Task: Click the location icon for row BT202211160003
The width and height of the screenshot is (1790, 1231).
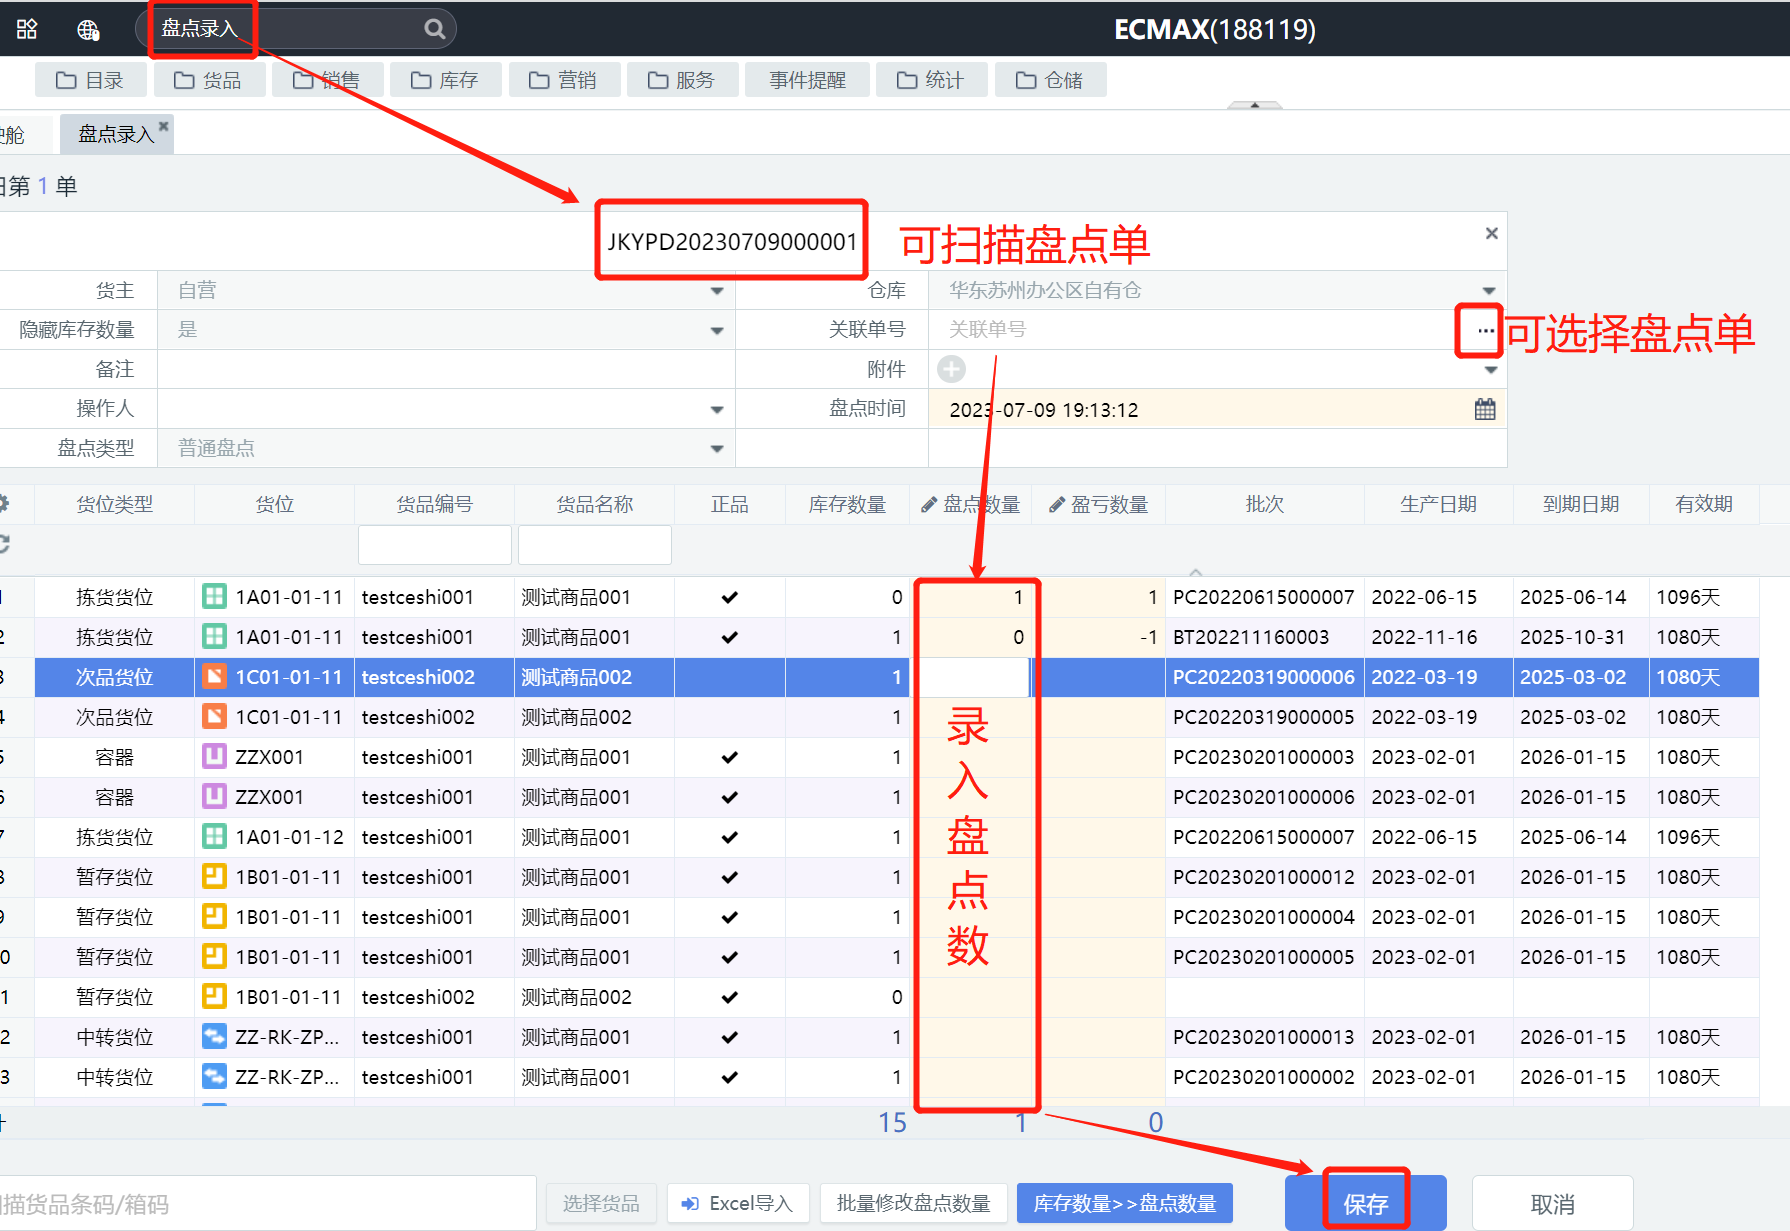Action: tap(214, 637)
